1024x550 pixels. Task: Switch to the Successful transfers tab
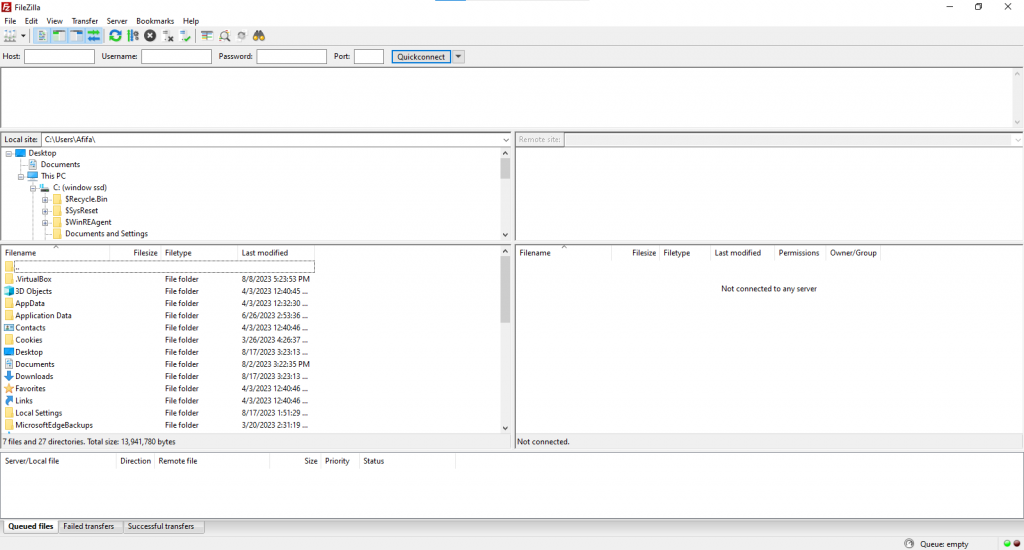coord(161,526)
